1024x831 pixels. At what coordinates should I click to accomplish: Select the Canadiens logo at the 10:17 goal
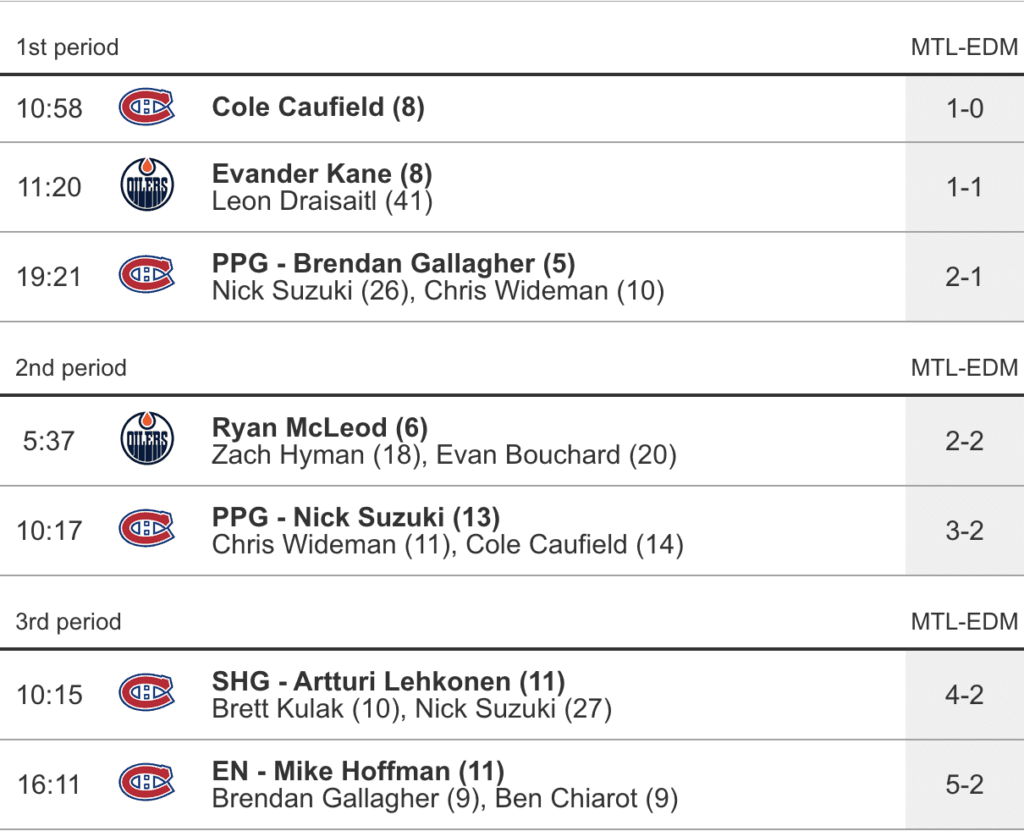(146, 530)
